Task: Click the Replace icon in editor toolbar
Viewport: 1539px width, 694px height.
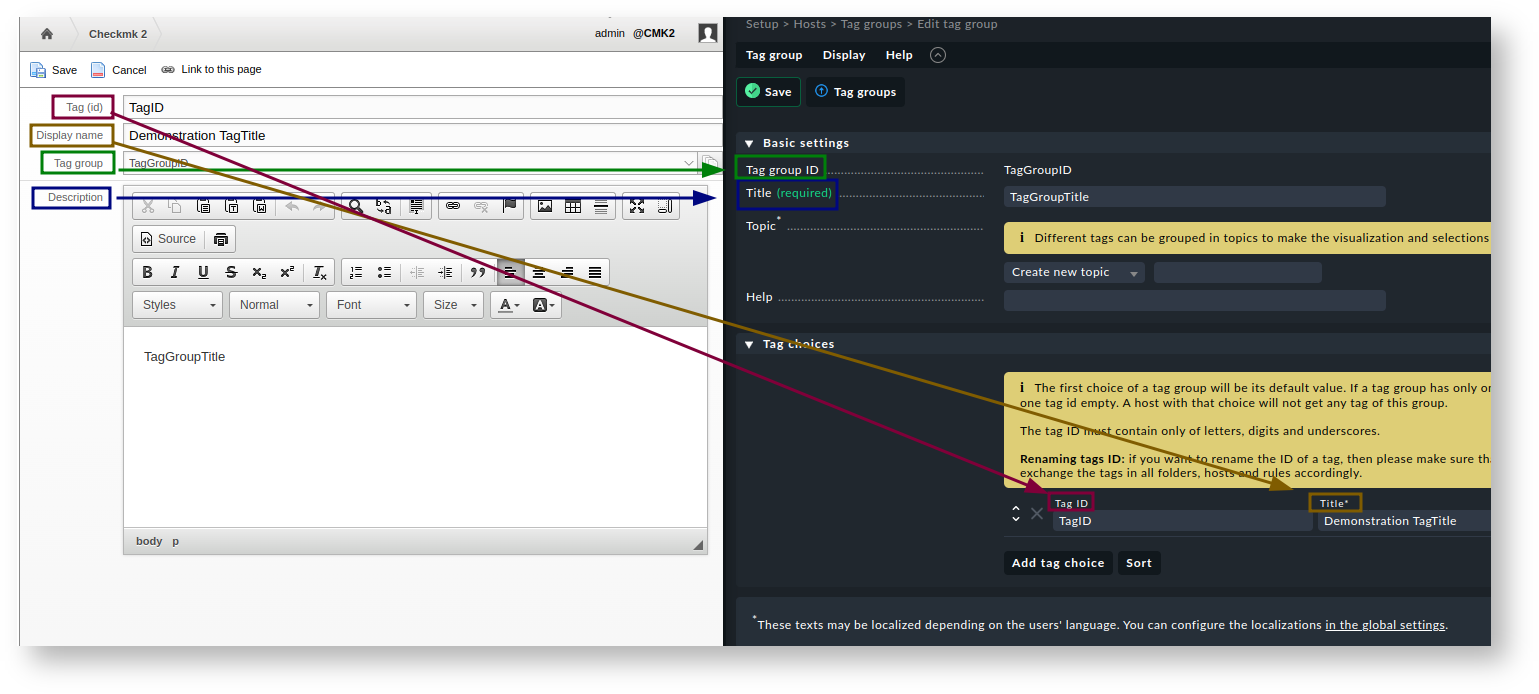Action: click(x=384, y=206)
